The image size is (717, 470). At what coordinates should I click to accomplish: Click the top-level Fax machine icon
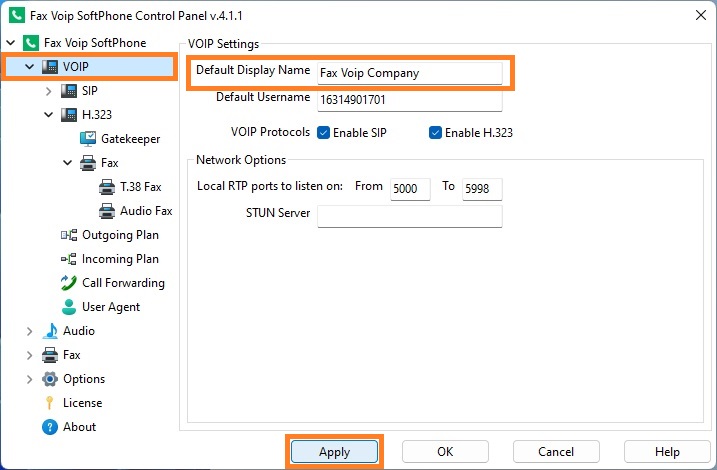50,355
